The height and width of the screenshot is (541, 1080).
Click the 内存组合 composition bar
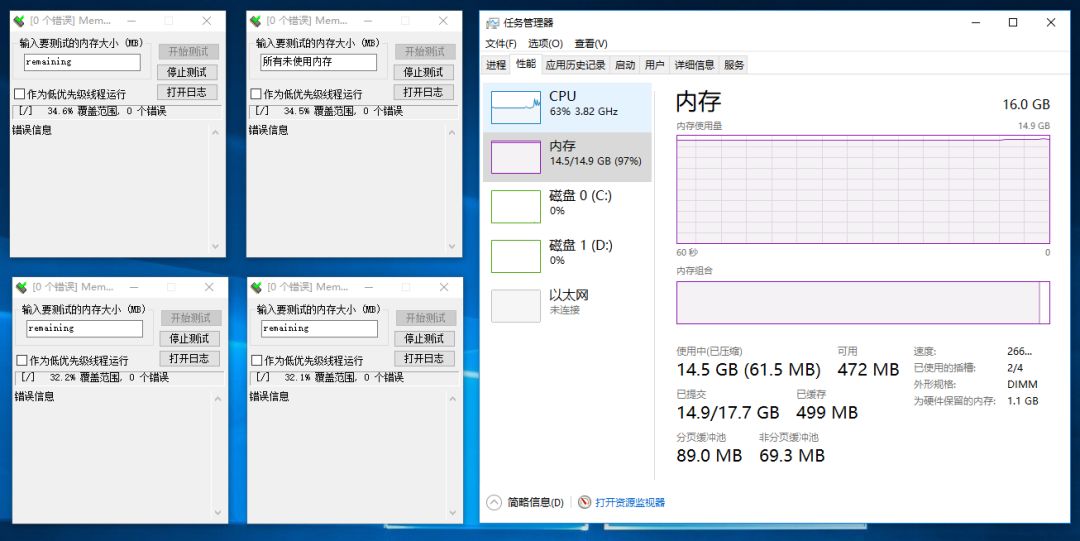[x=863, y=303]
